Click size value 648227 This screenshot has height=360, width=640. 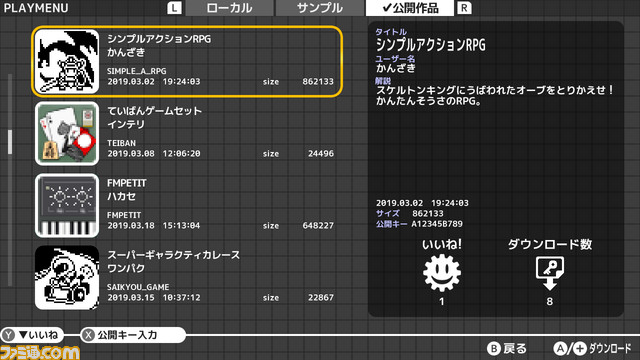pyautogui.click(x=318, y=226)
